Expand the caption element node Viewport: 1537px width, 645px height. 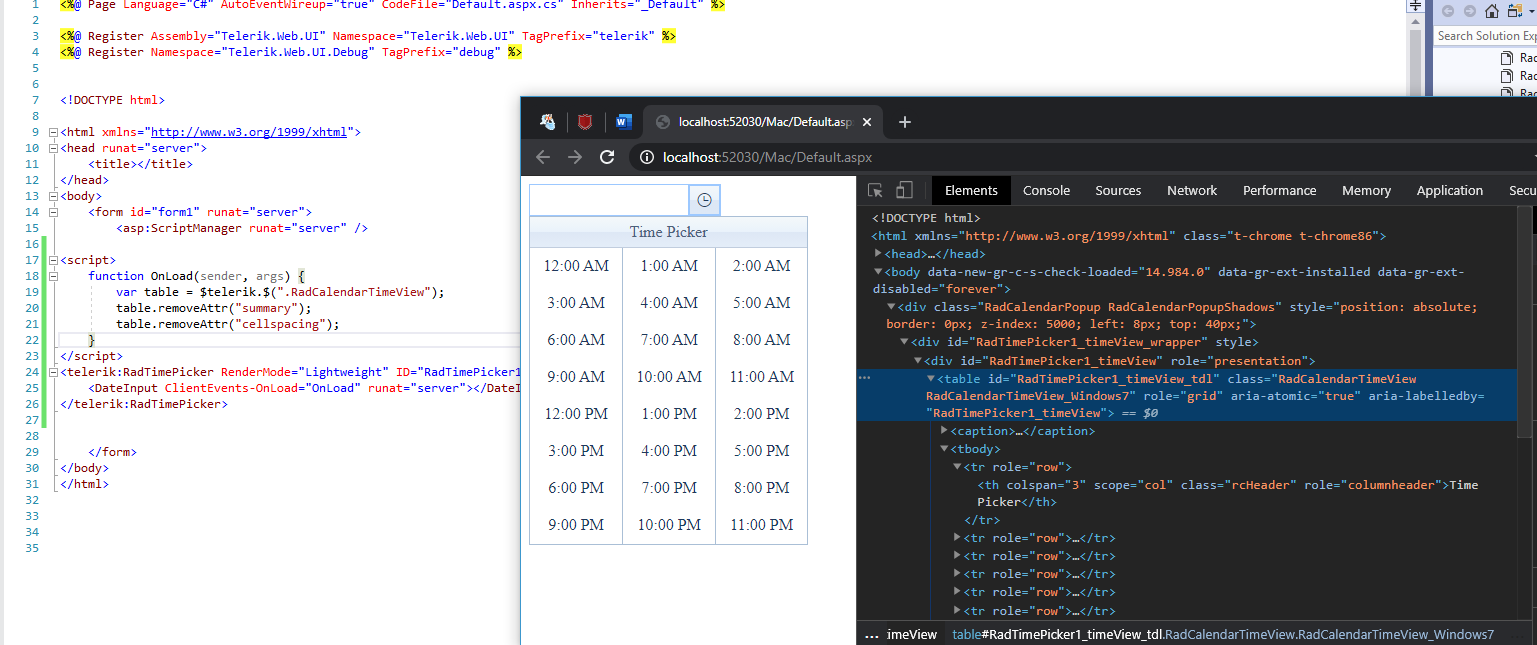point(944,431)
